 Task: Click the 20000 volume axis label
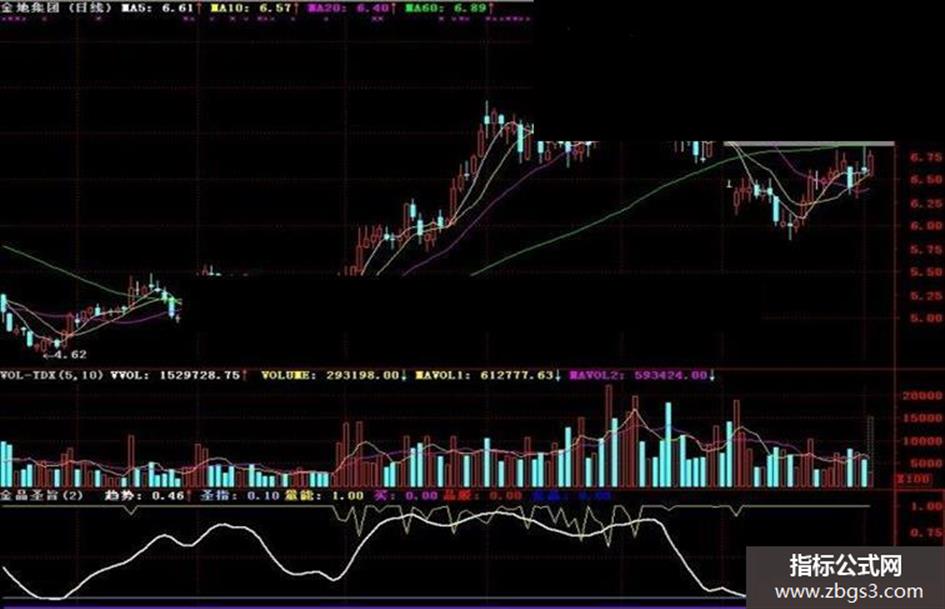922,396
